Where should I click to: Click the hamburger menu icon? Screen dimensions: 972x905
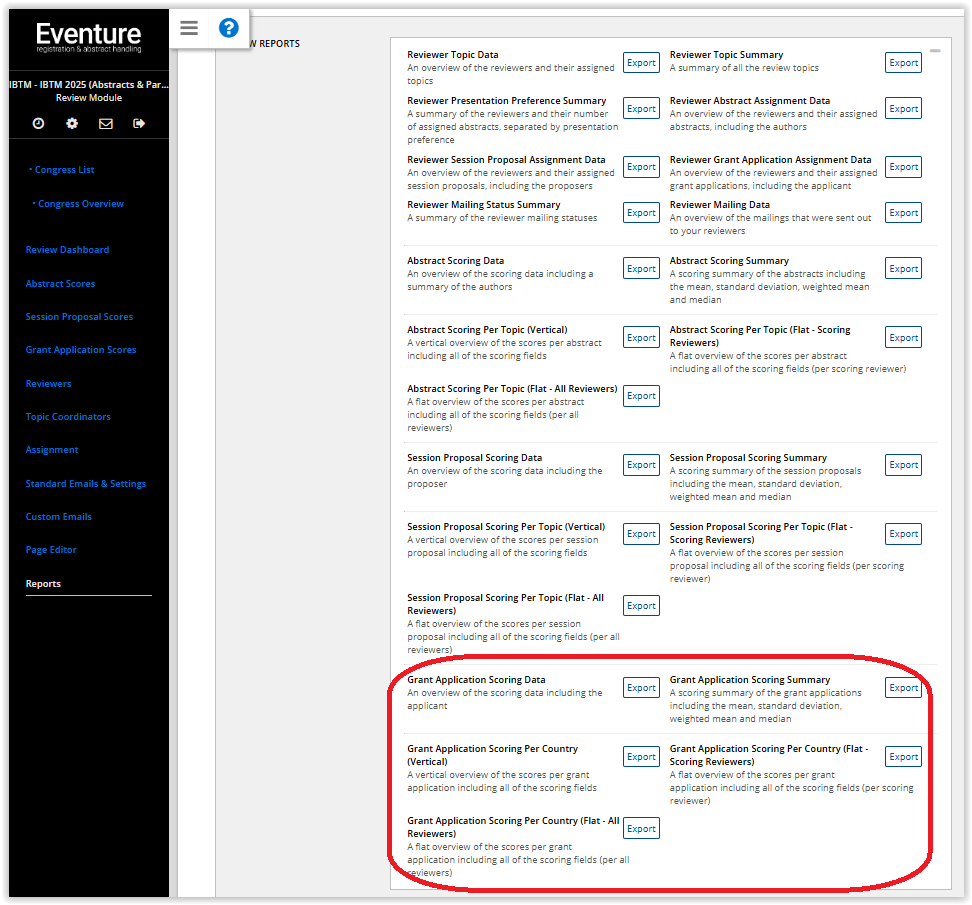[x=189, y=28]
